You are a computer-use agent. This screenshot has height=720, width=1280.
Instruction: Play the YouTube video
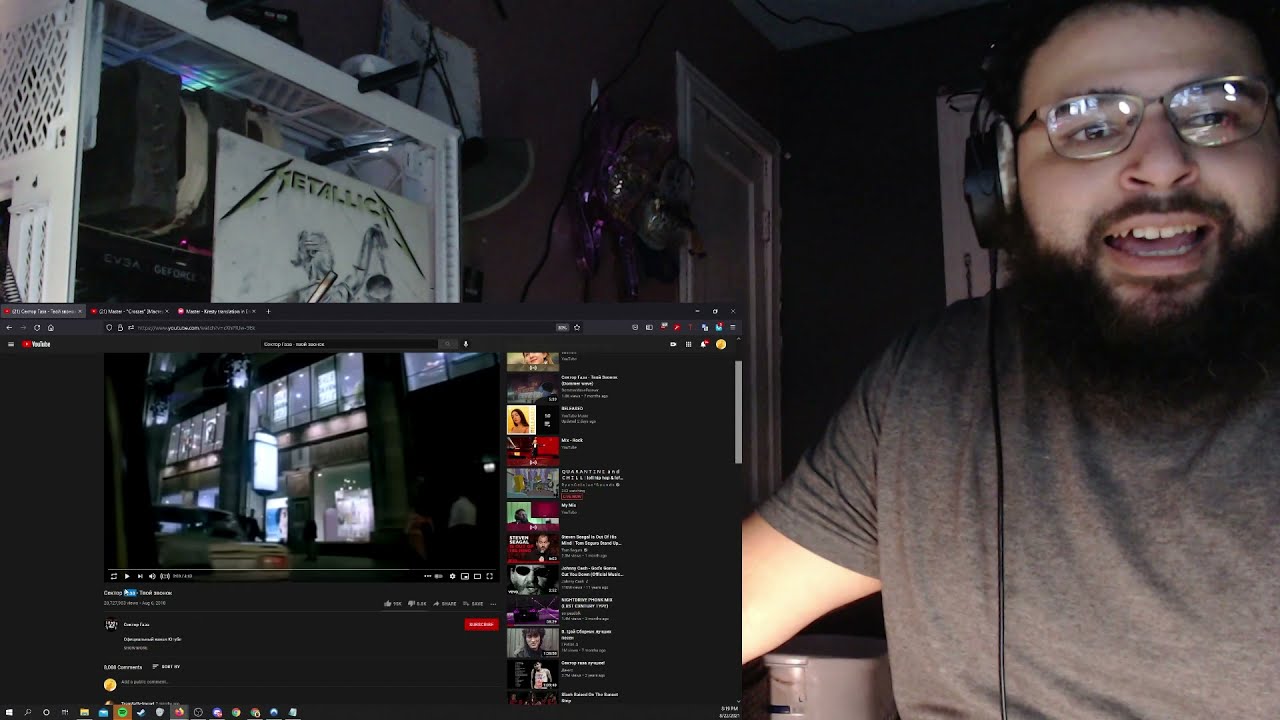[126, 576]
